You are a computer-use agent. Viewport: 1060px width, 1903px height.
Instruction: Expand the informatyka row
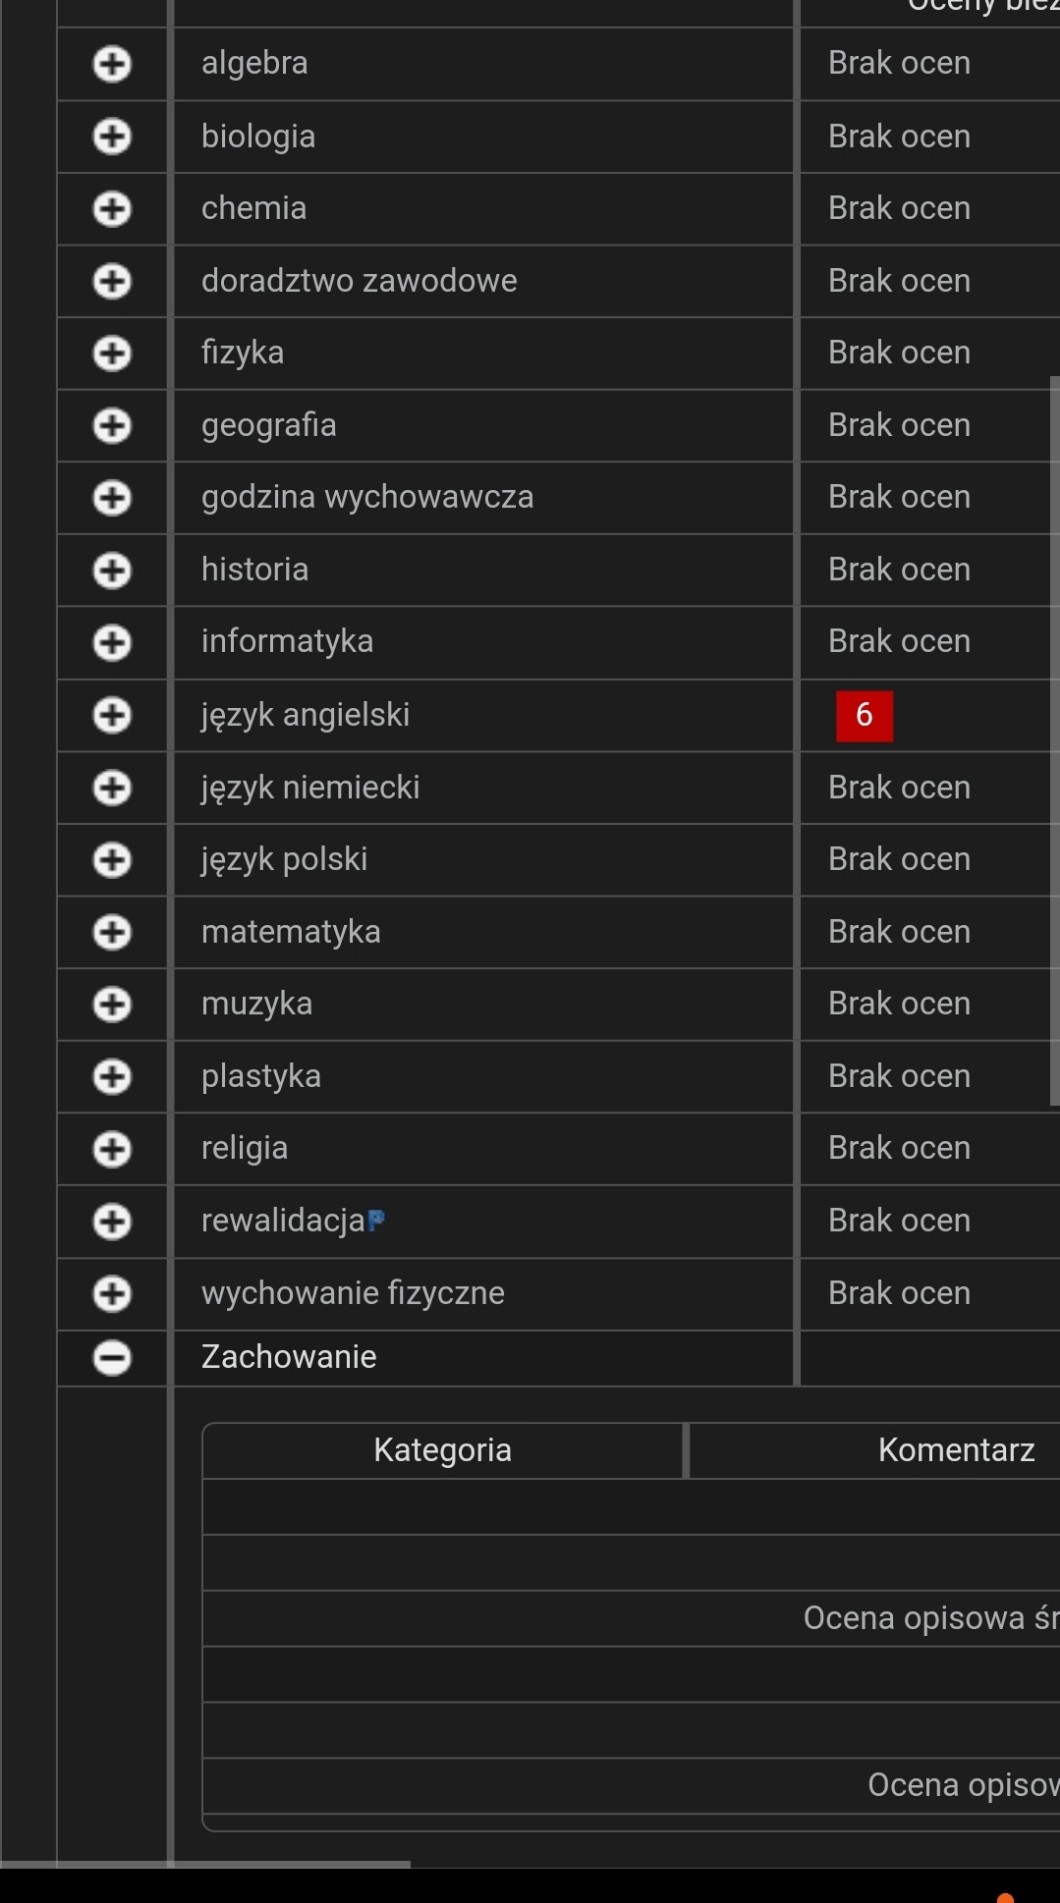112,642
